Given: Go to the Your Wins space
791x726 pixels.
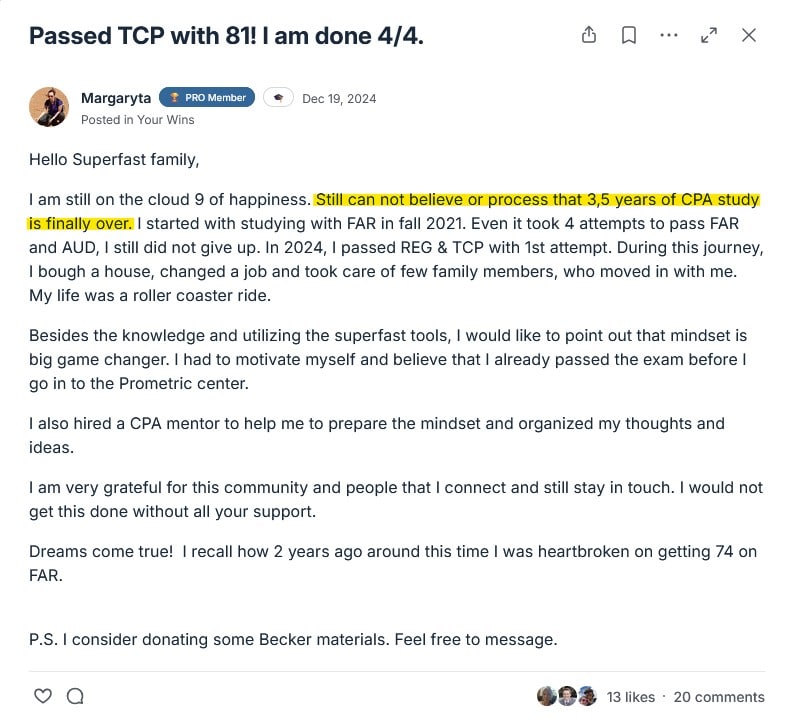Looking at the screenshot, I should click(166, 120).
